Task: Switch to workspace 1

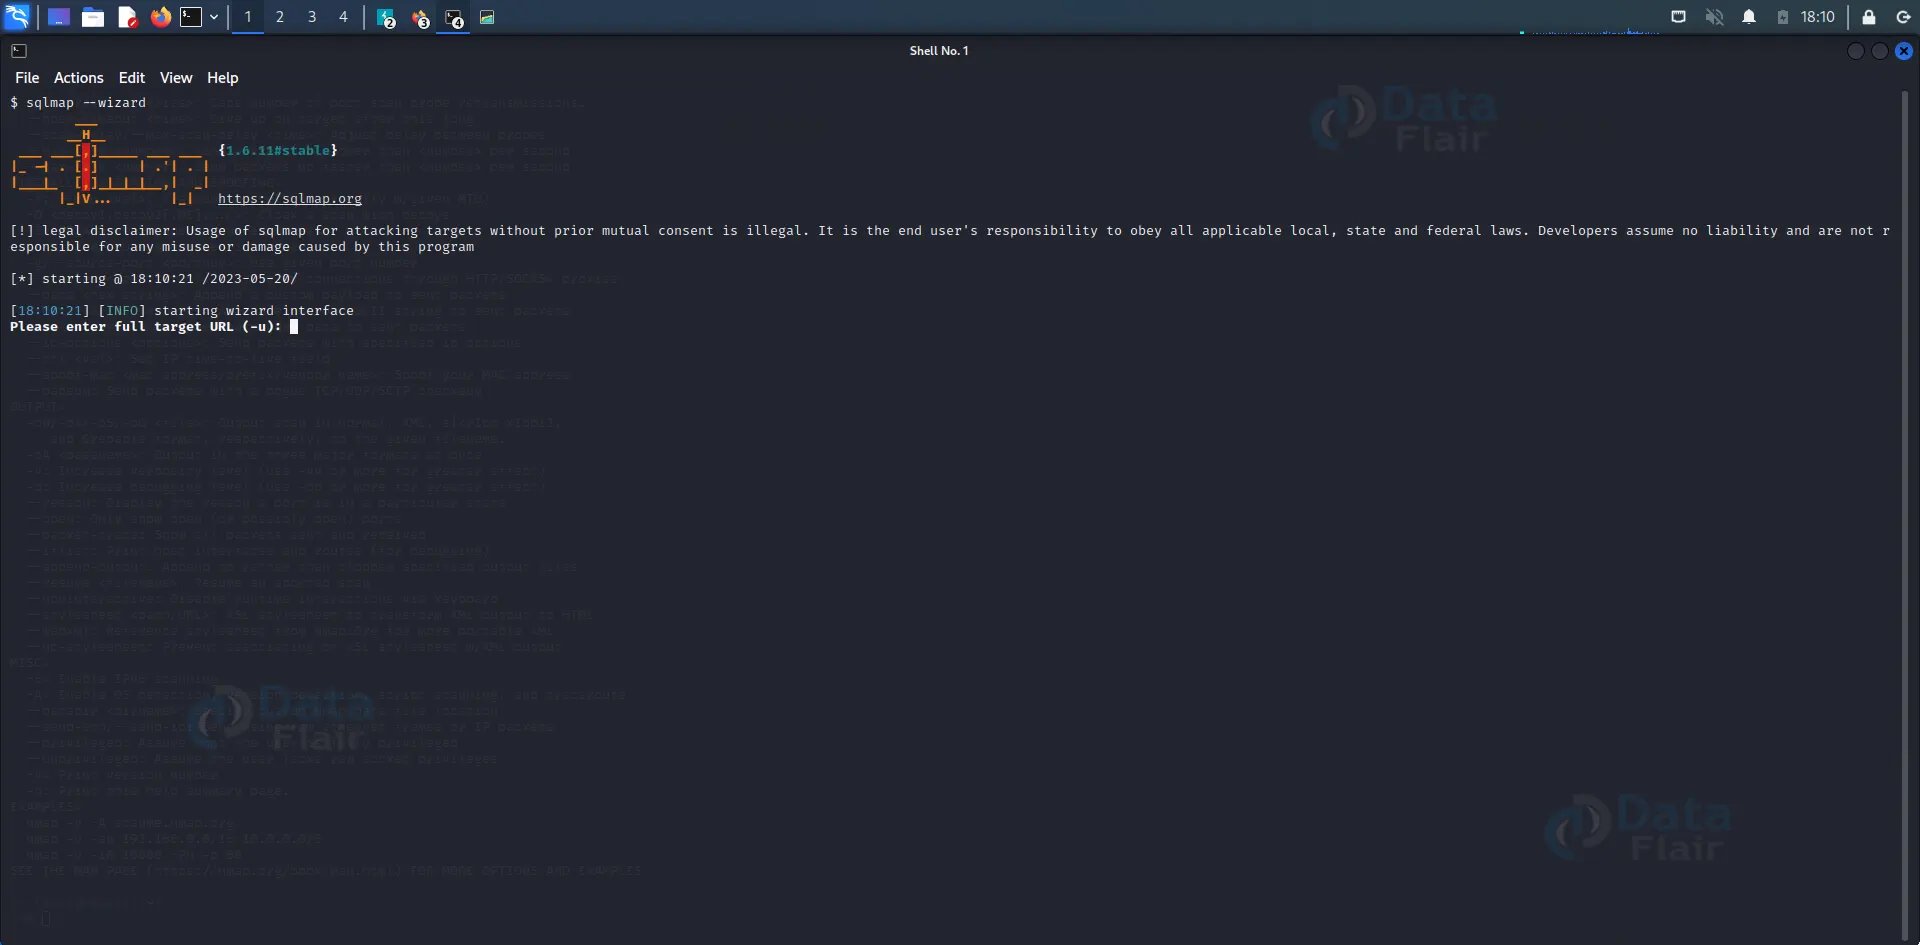Action: click(x=248, y=17)
